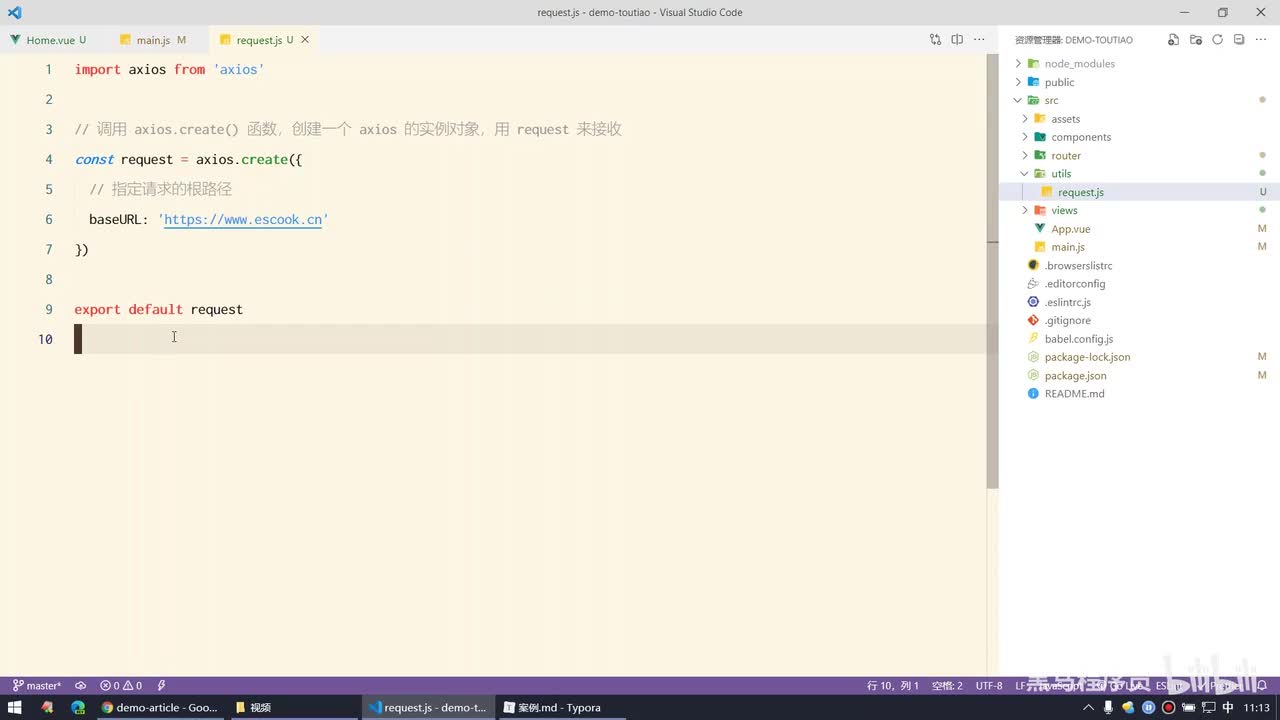This screenshot has width=1280, height=720.
Task: Change file encoding UTF-8
Action: click(x=989, y=686)
